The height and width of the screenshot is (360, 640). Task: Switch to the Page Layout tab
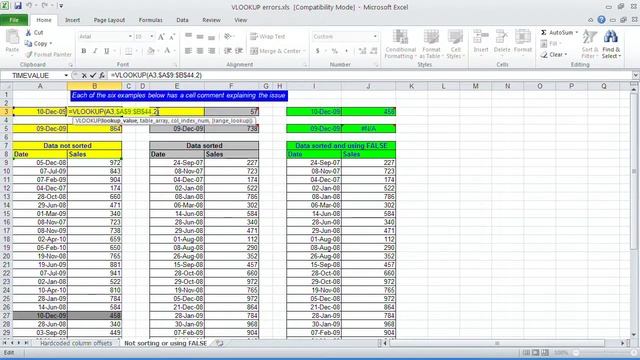click(x=109, y=20)
